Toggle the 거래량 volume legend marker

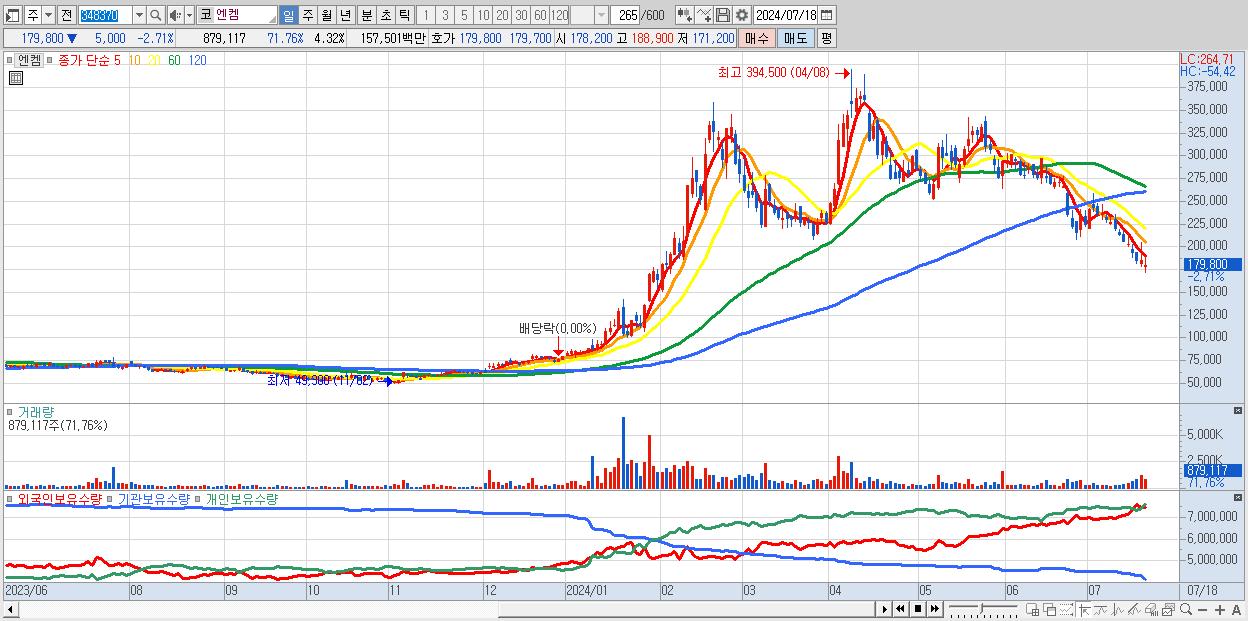click(9, 412)
